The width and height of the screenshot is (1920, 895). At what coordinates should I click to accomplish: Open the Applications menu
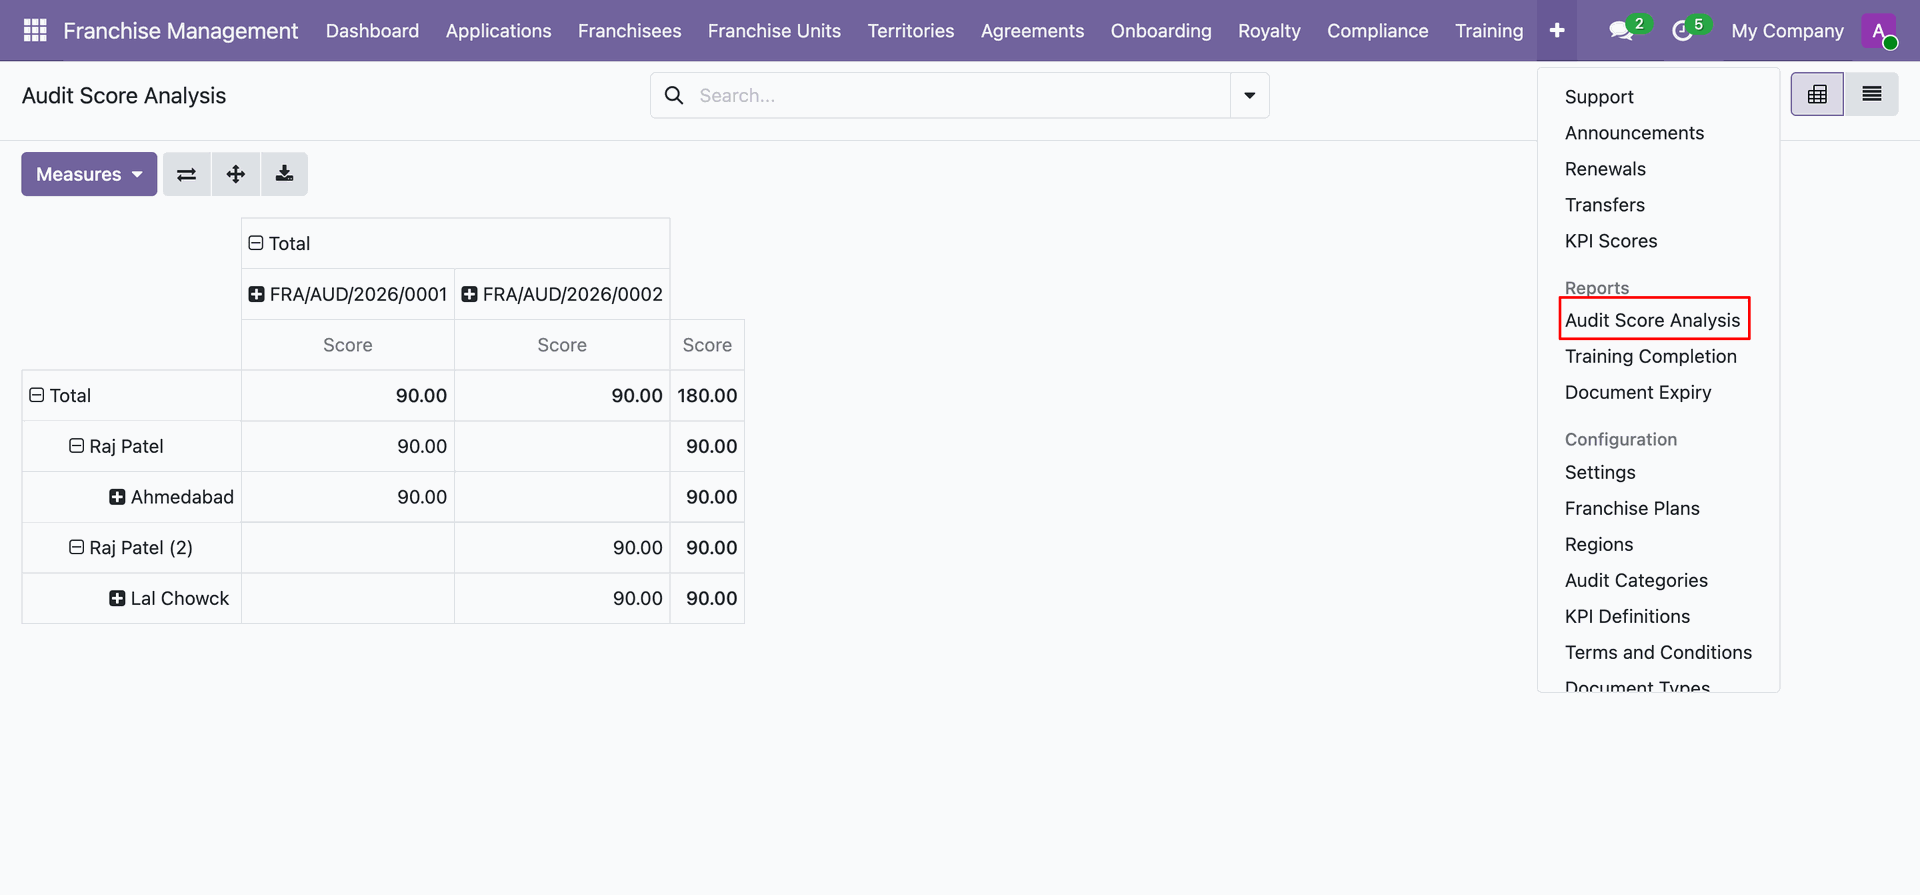pos(499,31)
